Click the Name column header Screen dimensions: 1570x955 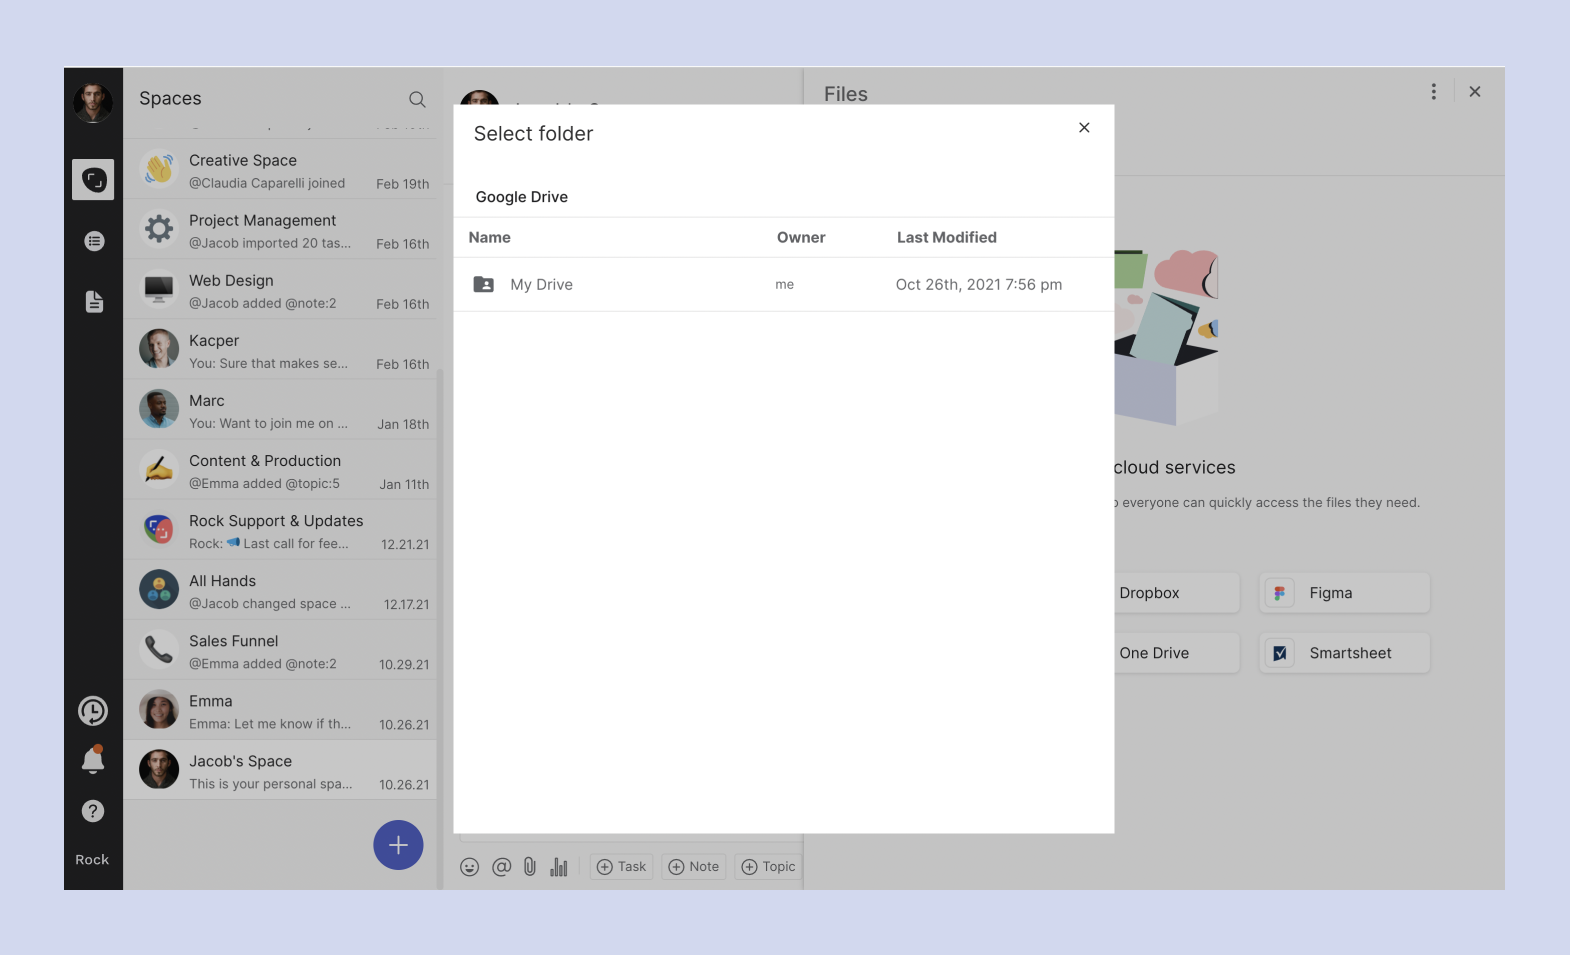(x=490, y=238)
